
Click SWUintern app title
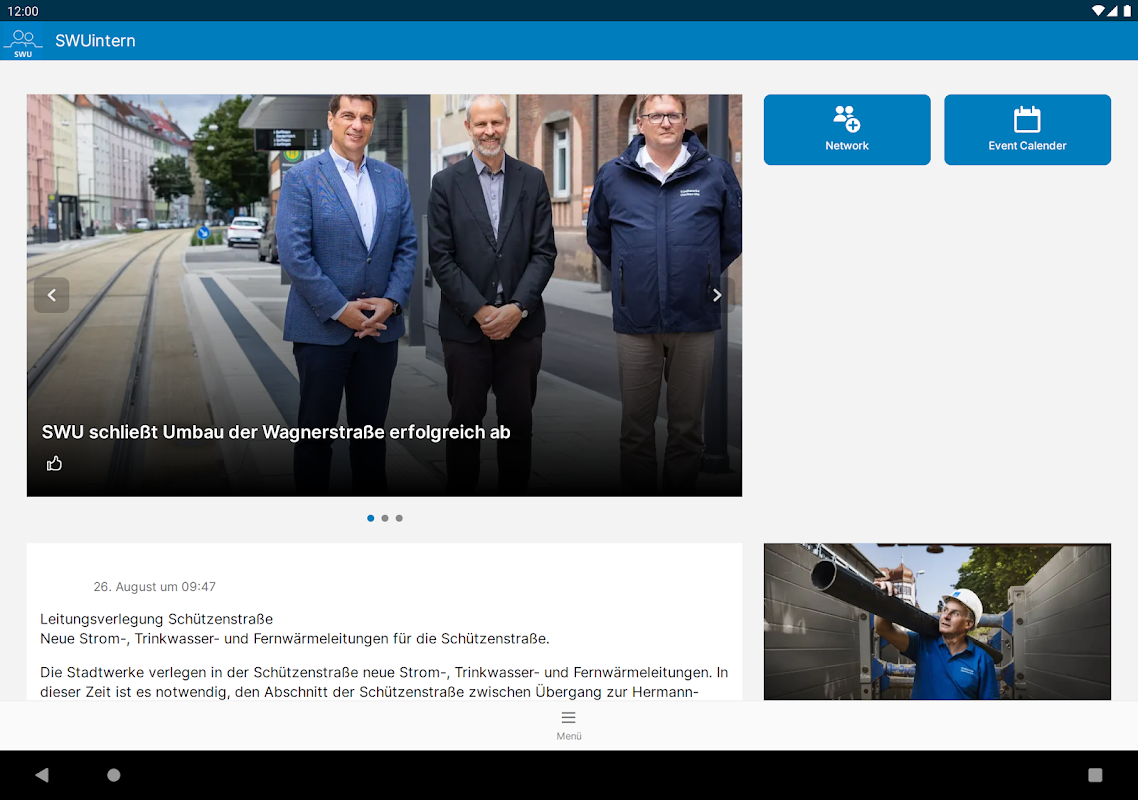(x=95, y=41)
